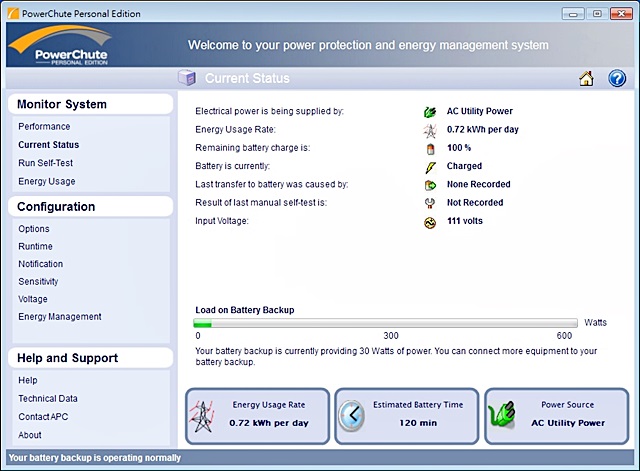Viewport: 640px width, 471px height.
Task: Click the Current Status cube icon in header
Action: 187,78
